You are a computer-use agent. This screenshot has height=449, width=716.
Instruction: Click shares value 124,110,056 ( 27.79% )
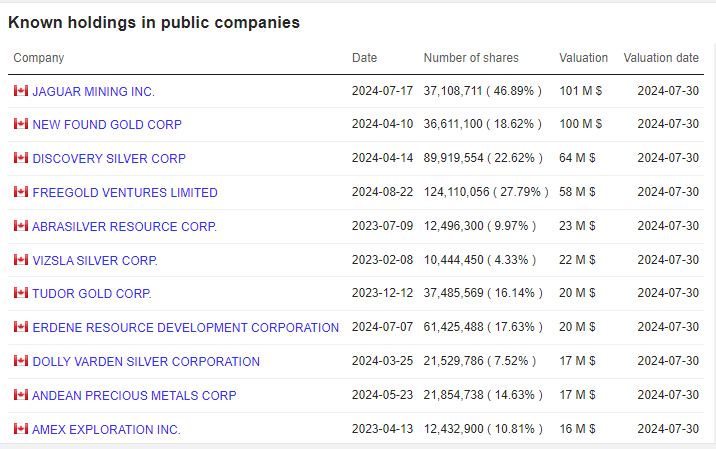point(486,192)
